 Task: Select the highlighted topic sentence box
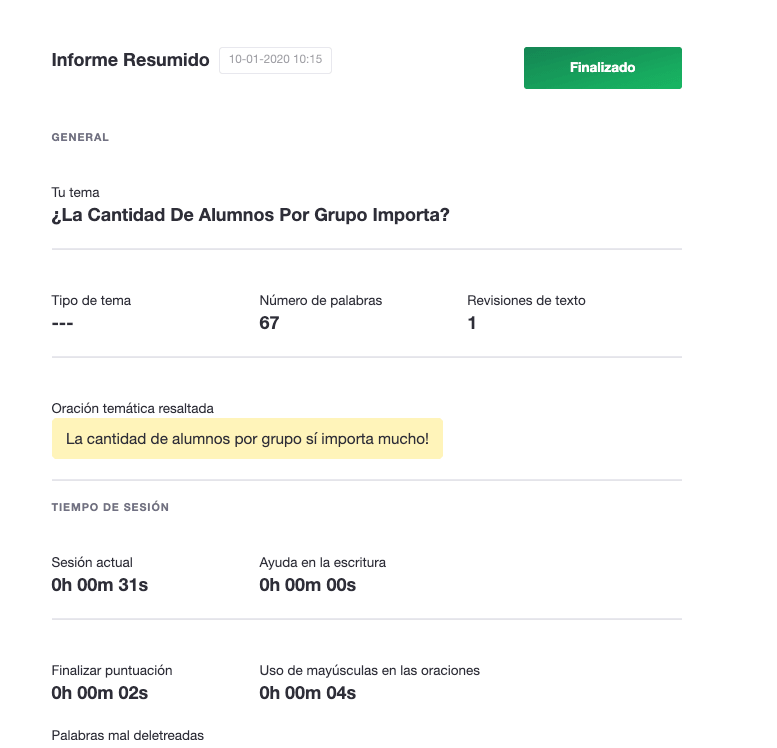click(247, 439)
